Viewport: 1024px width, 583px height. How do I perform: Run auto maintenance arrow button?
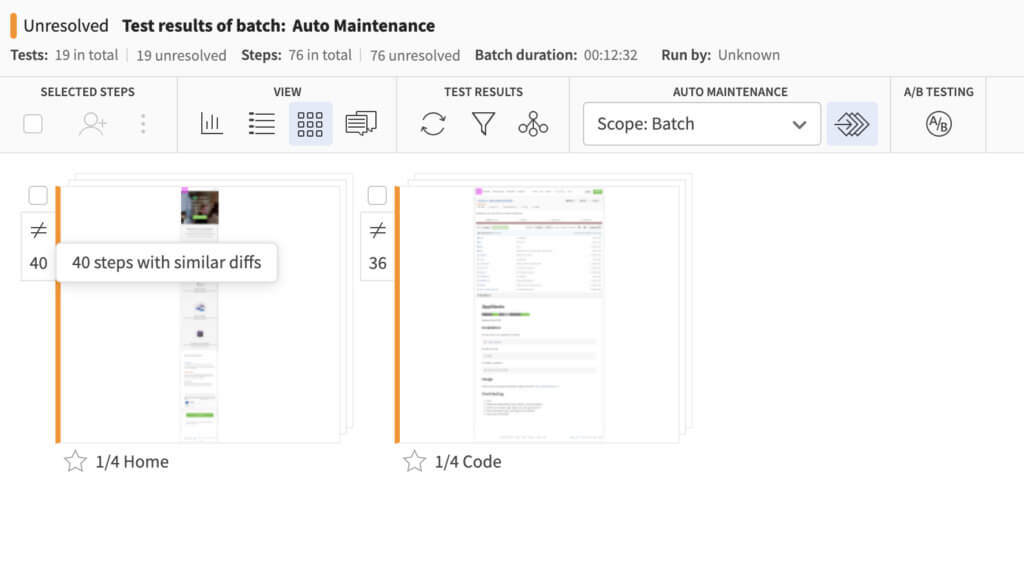tap(851, 124)
